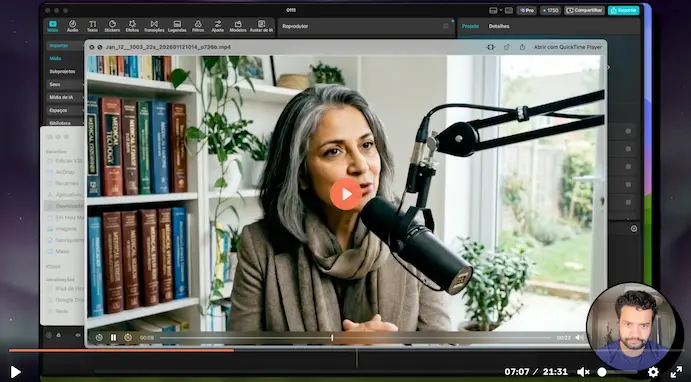Click the share icon in Quick Look header

click(522, 47)
